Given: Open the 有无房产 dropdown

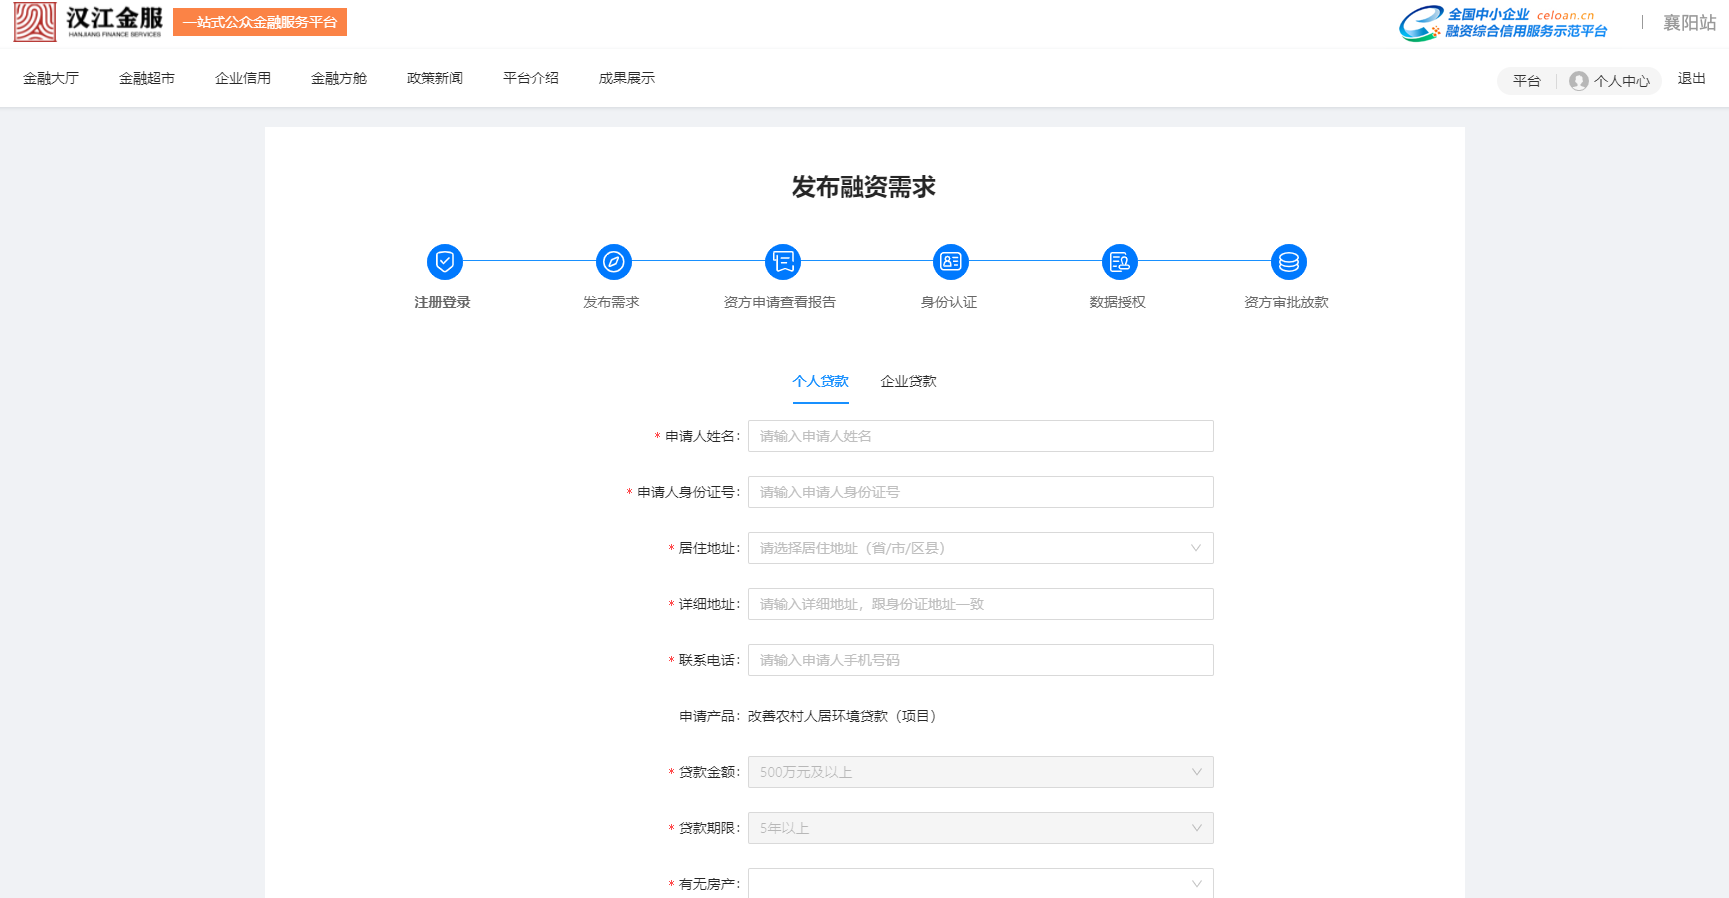Looking at the screenshot, I should [980, 883].
